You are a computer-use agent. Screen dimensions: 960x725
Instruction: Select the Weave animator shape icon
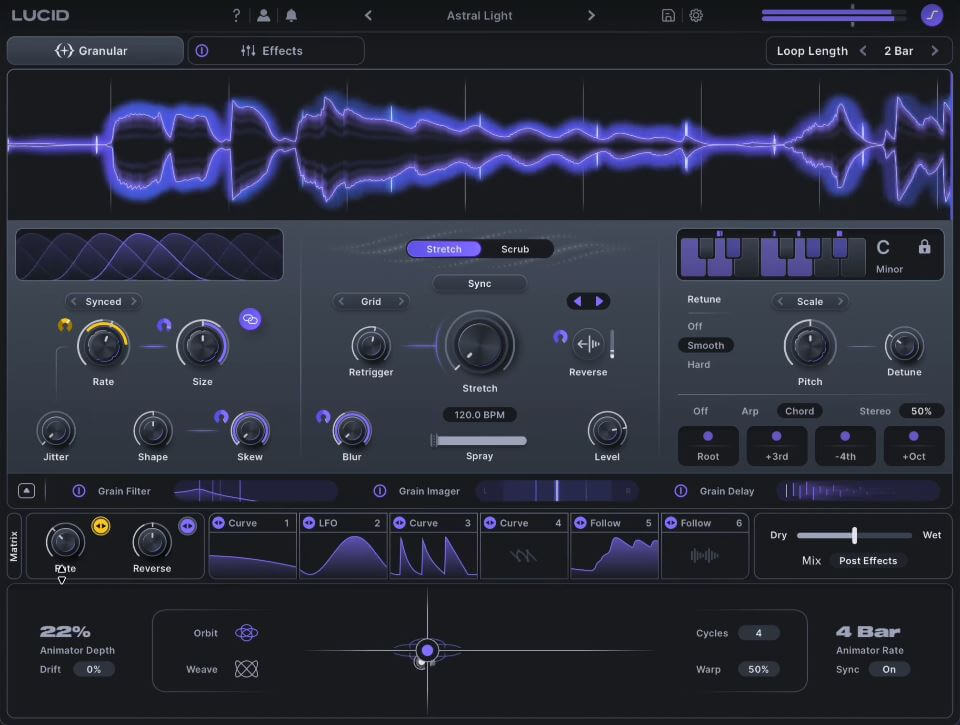point(246,669)
